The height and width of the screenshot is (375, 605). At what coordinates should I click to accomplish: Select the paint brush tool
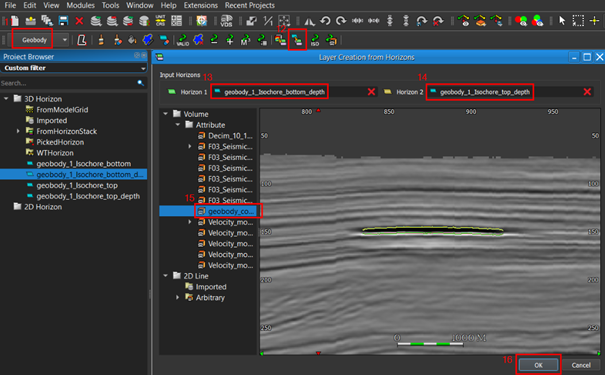pyautogui.click(x=101, y=40)
